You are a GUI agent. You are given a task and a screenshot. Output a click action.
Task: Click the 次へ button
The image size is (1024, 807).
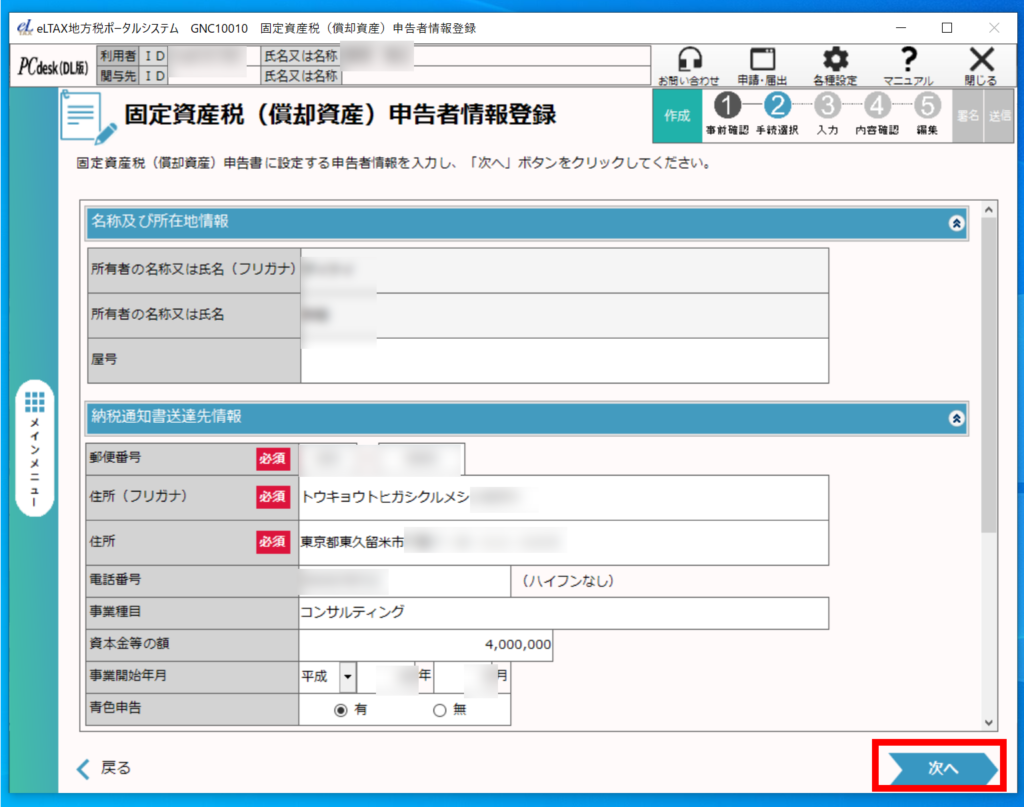coord(940,768)
